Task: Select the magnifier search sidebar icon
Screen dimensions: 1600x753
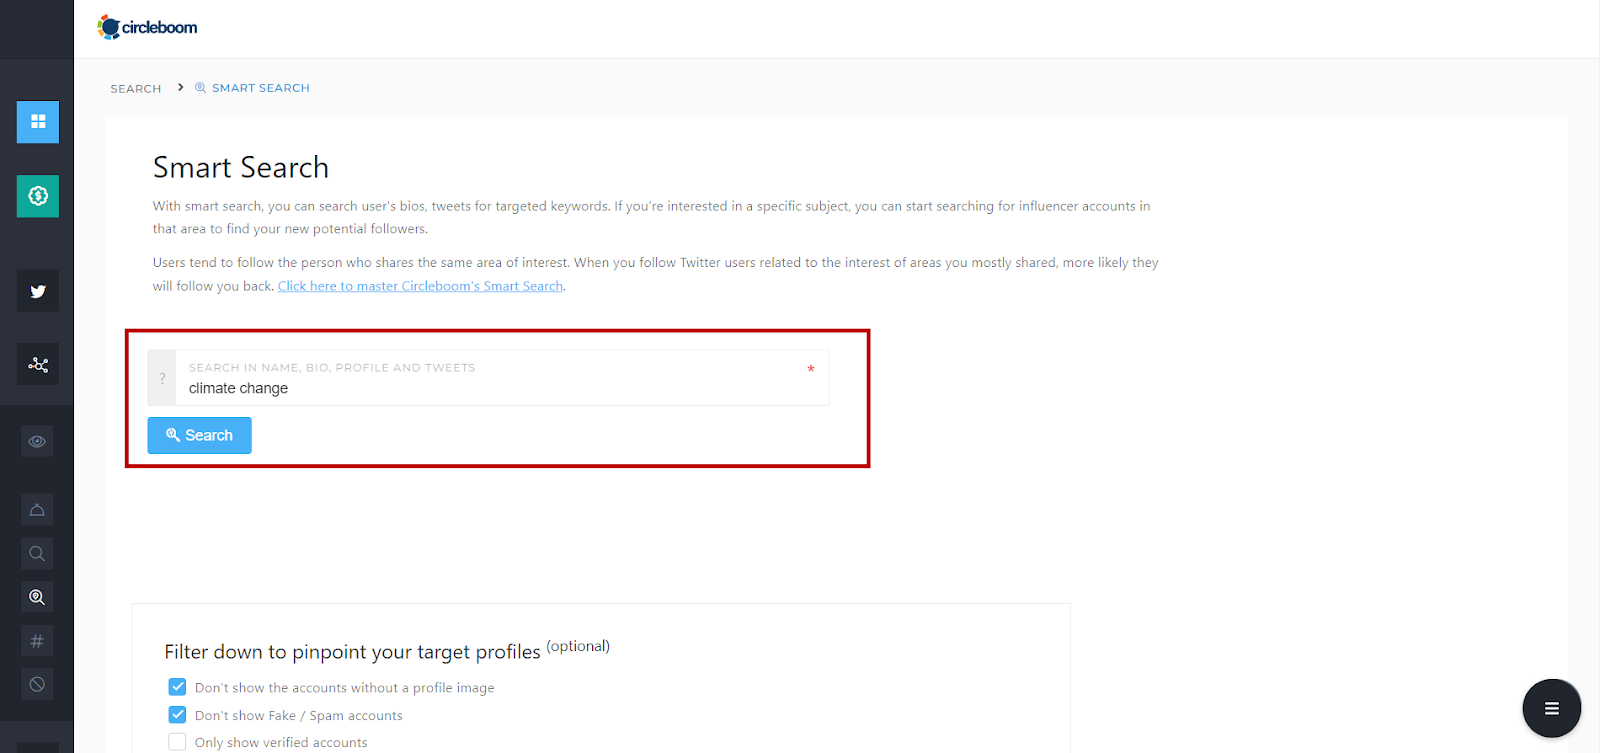Action: click(37, 553)
